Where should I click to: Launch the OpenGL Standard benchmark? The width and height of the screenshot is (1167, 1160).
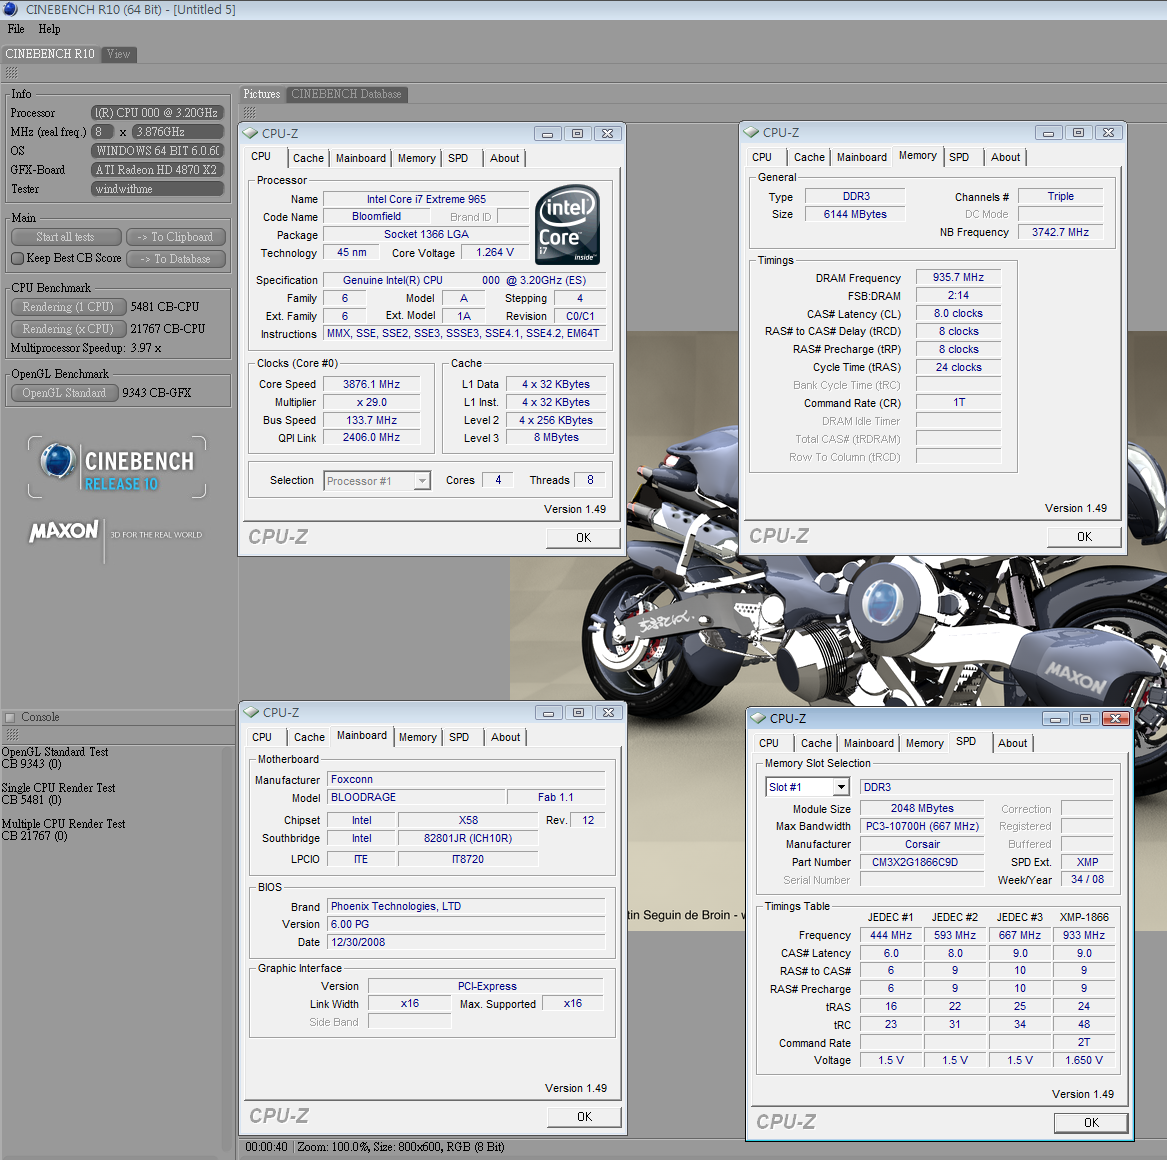click(64, 393)
